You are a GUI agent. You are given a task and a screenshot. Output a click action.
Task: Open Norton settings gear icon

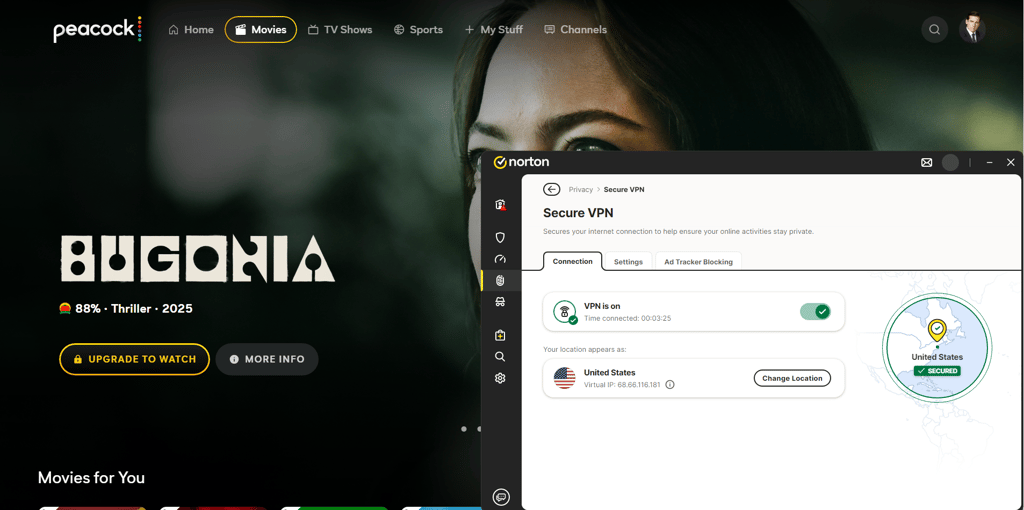500,378
